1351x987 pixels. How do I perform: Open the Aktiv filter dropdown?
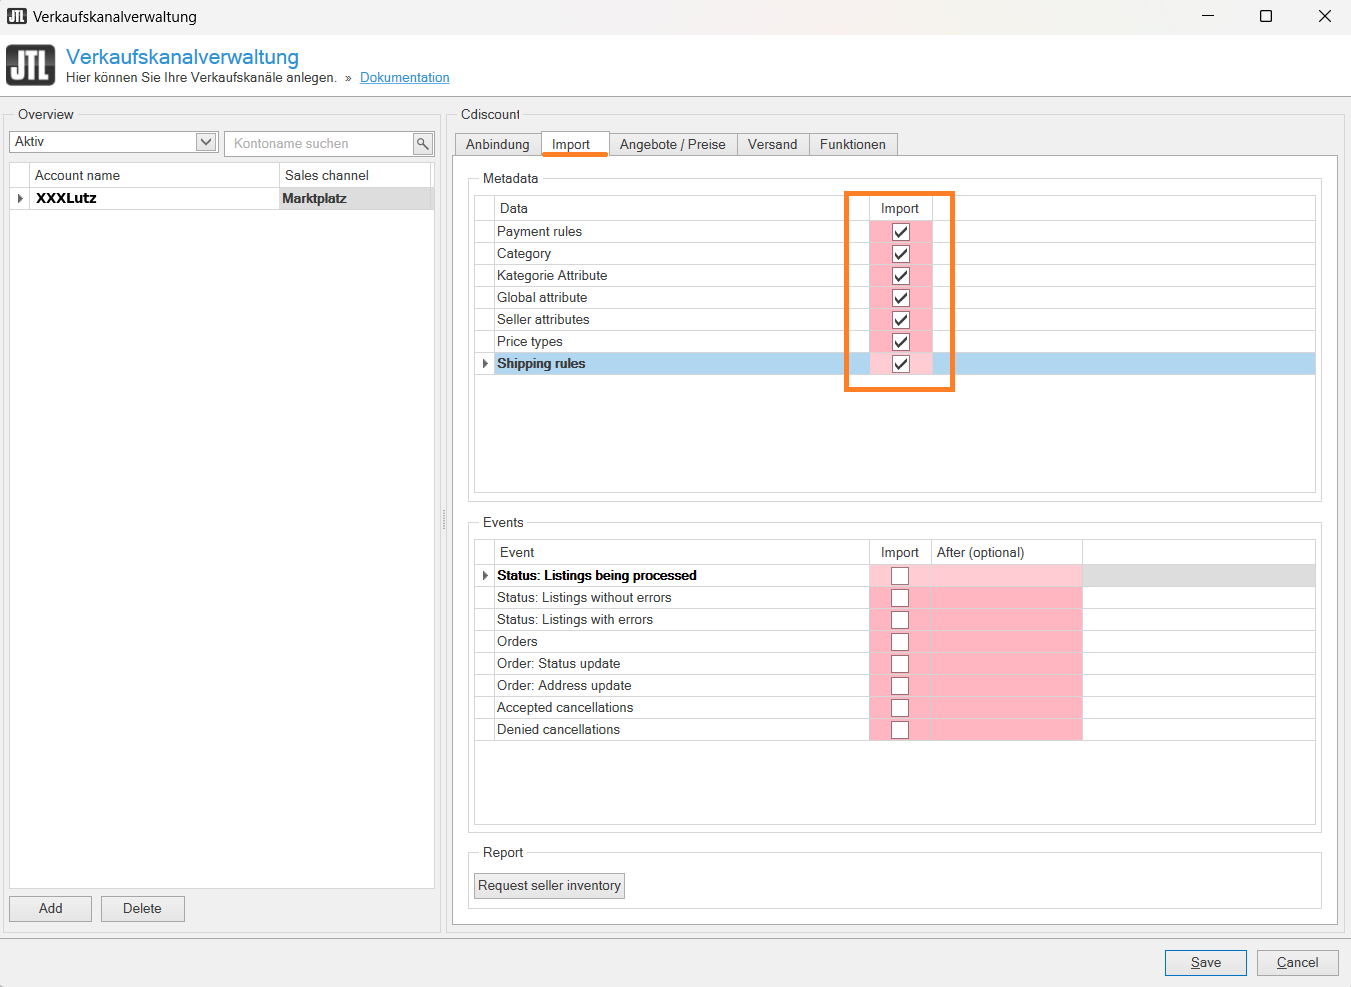pyautogui.click(x=206, y=142)
